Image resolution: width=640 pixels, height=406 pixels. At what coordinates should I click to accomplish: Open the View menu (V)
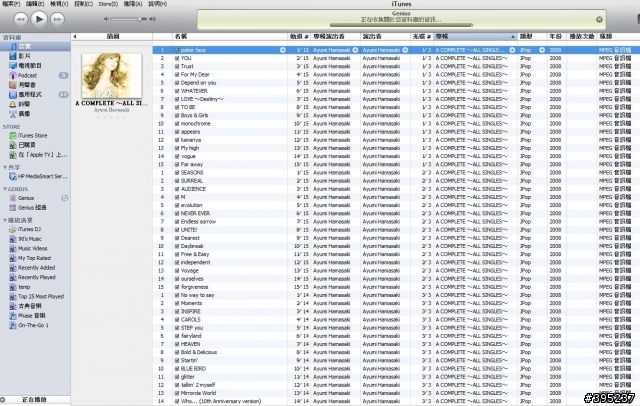59,4
